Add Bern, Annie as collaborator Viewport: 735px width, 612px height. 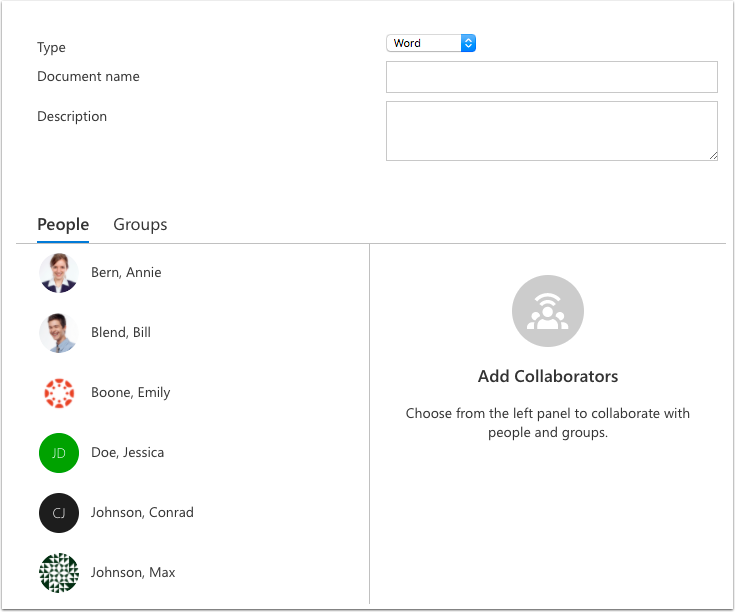point(126,272)
